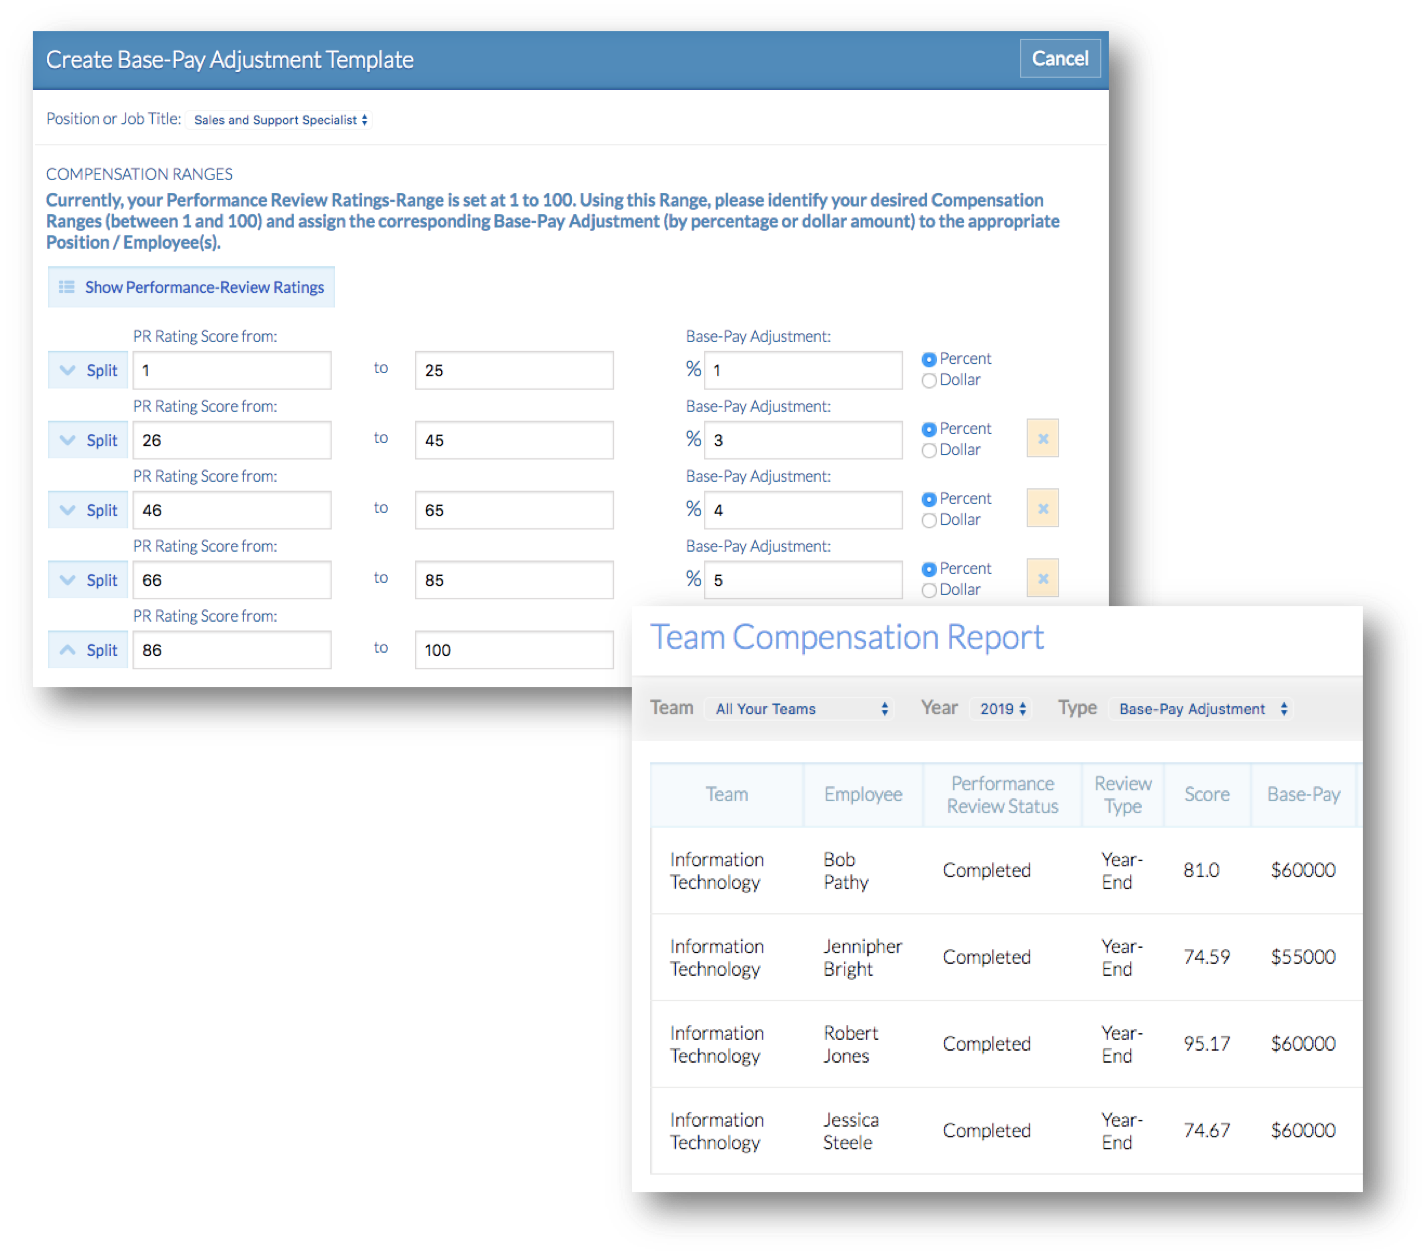1427x1256 pixels.
Task: Click the Cancel button in template header
Action: pos(1059,59)
